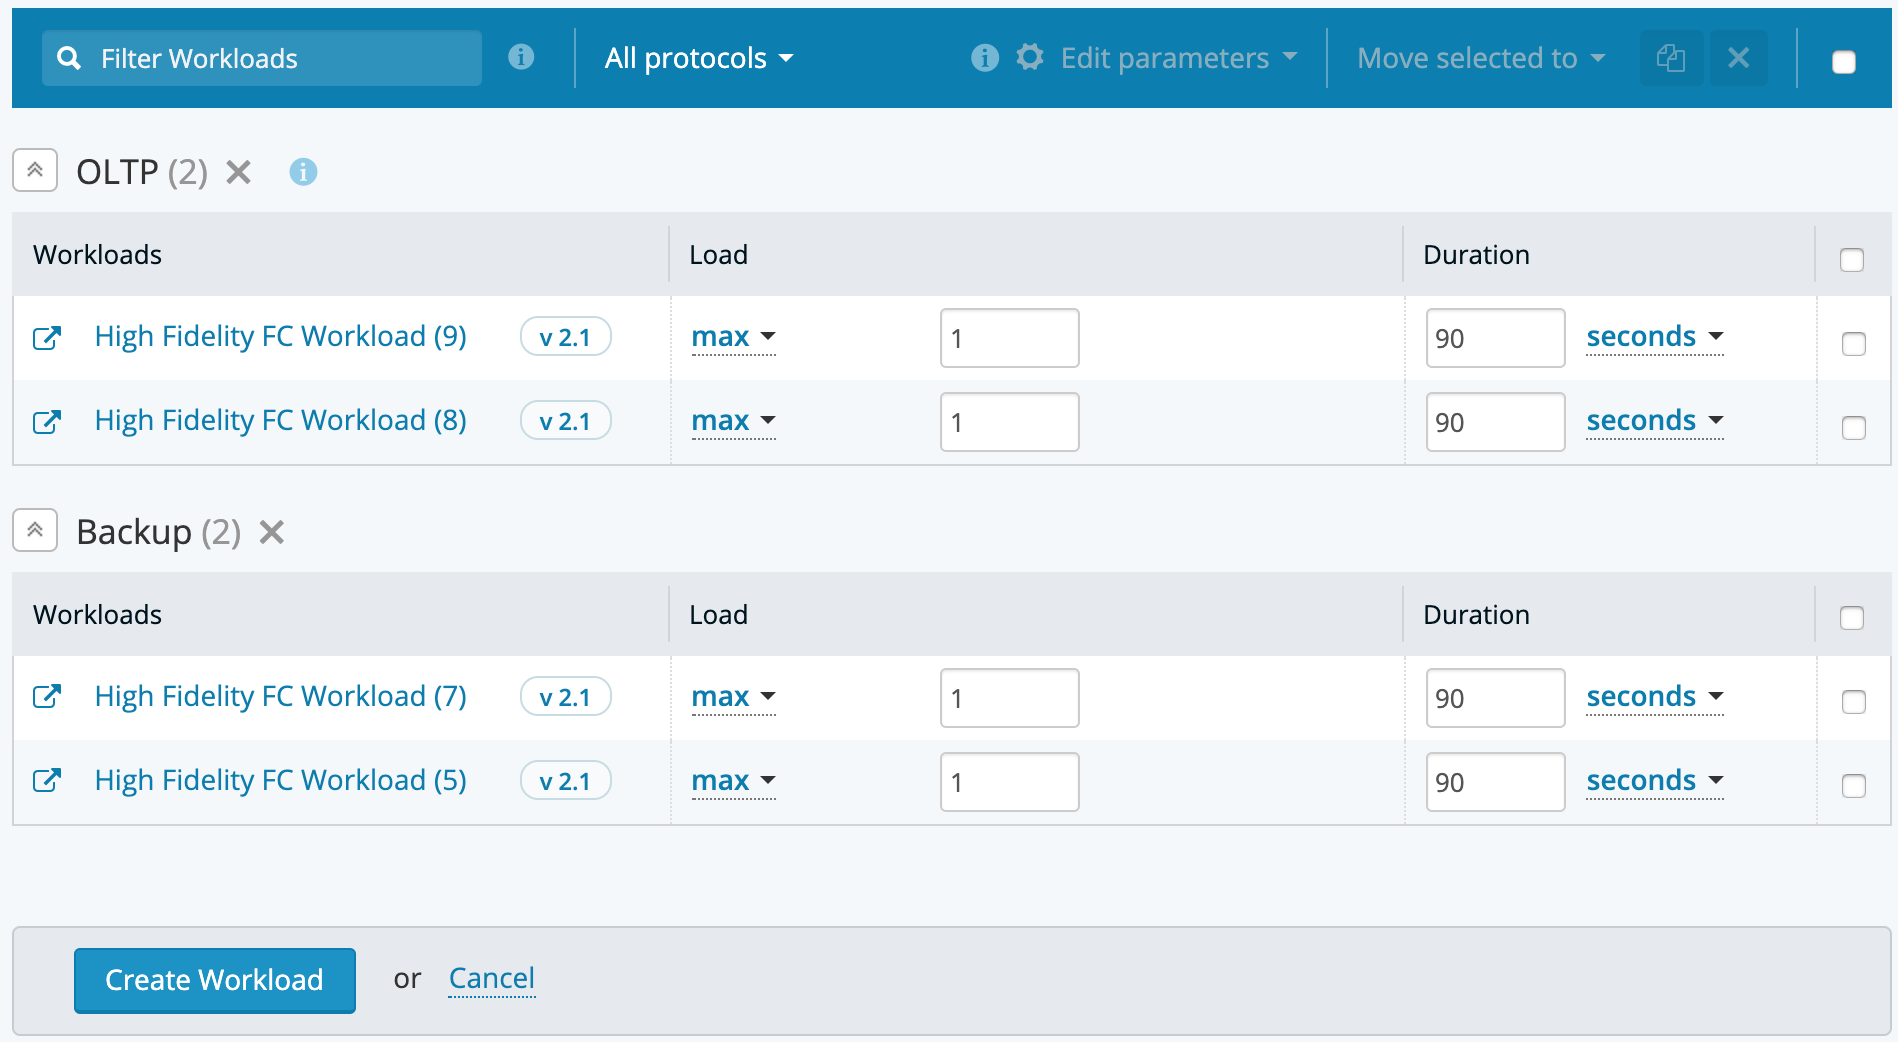Click the Cancel link
The width and height of the screenshot is (1898, 1042).
pos(492,978)
